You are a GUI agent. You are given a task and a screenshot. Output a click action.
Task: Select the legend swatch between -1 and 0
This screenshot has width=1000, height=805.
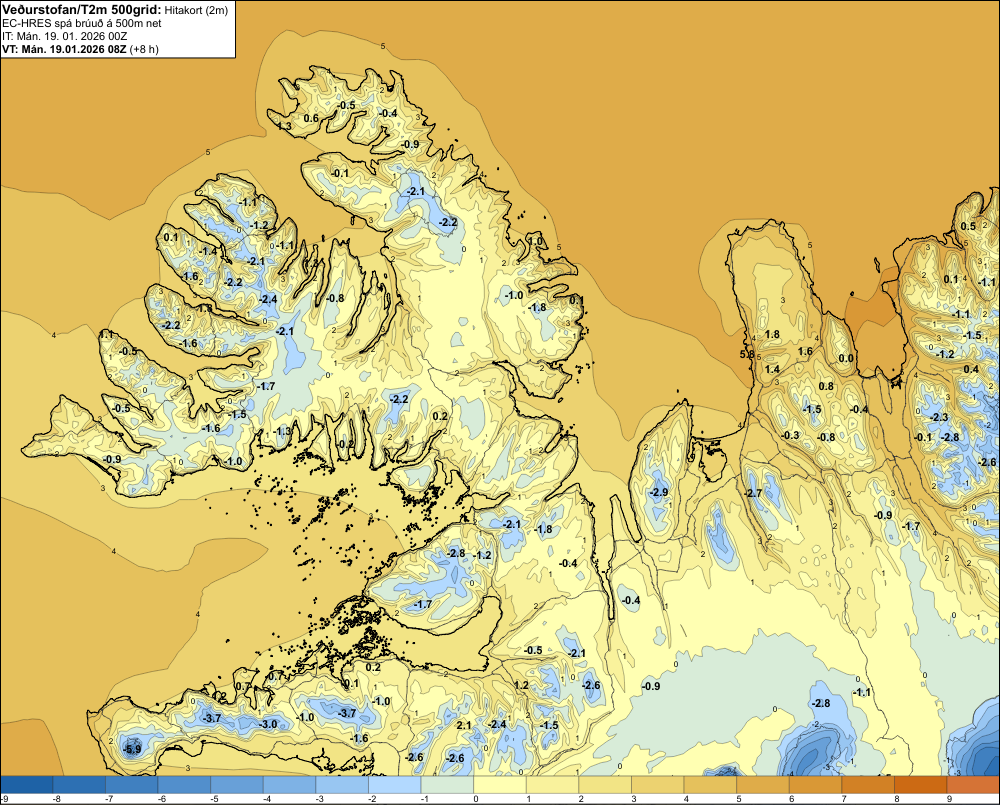point(447,785)
